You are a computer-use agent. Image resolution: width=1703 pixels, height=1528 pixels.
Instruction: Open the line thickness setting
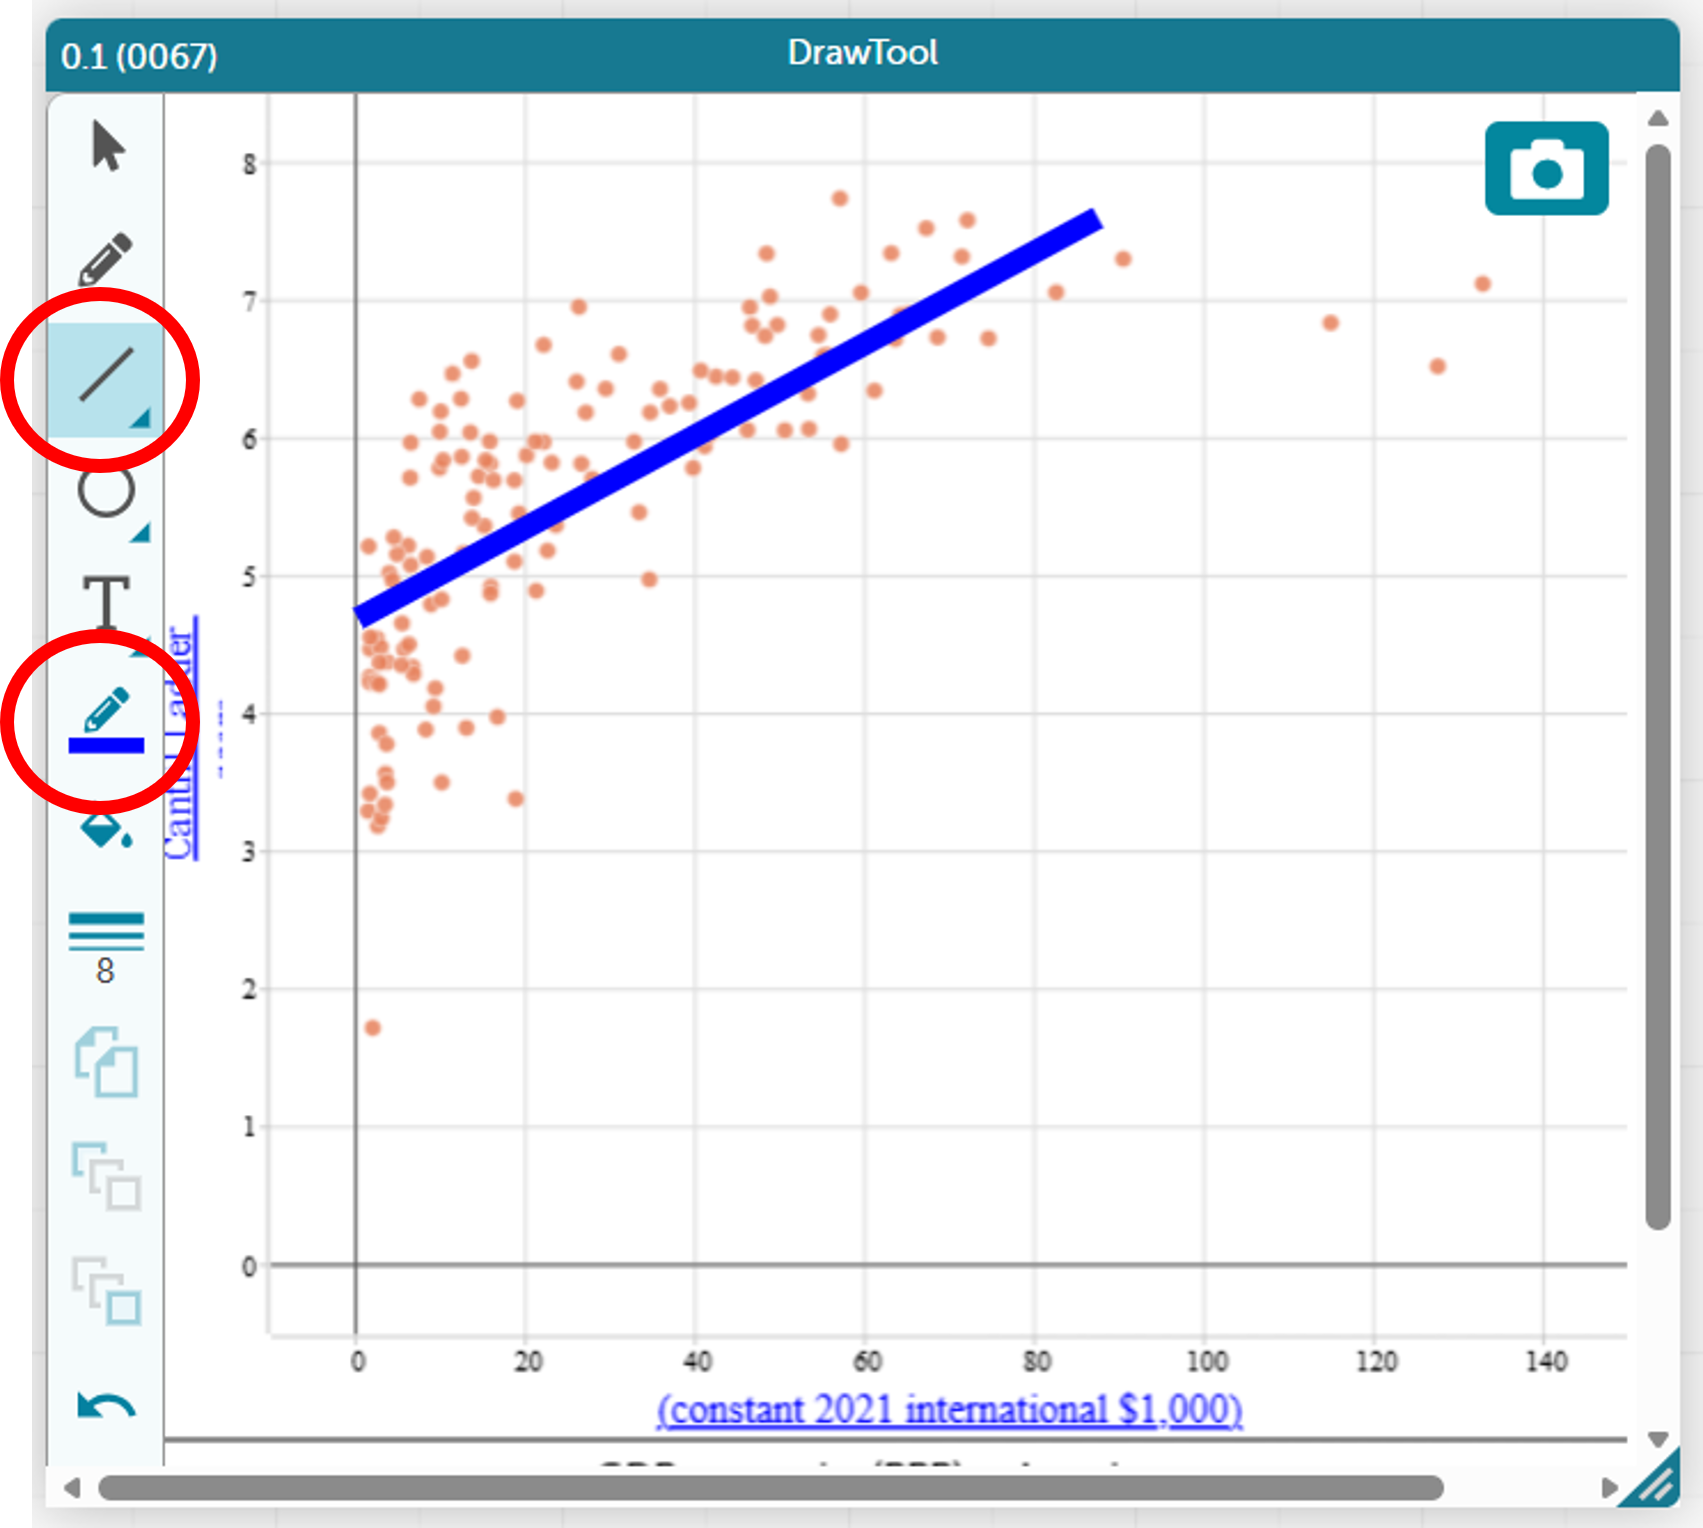[105, 945]
